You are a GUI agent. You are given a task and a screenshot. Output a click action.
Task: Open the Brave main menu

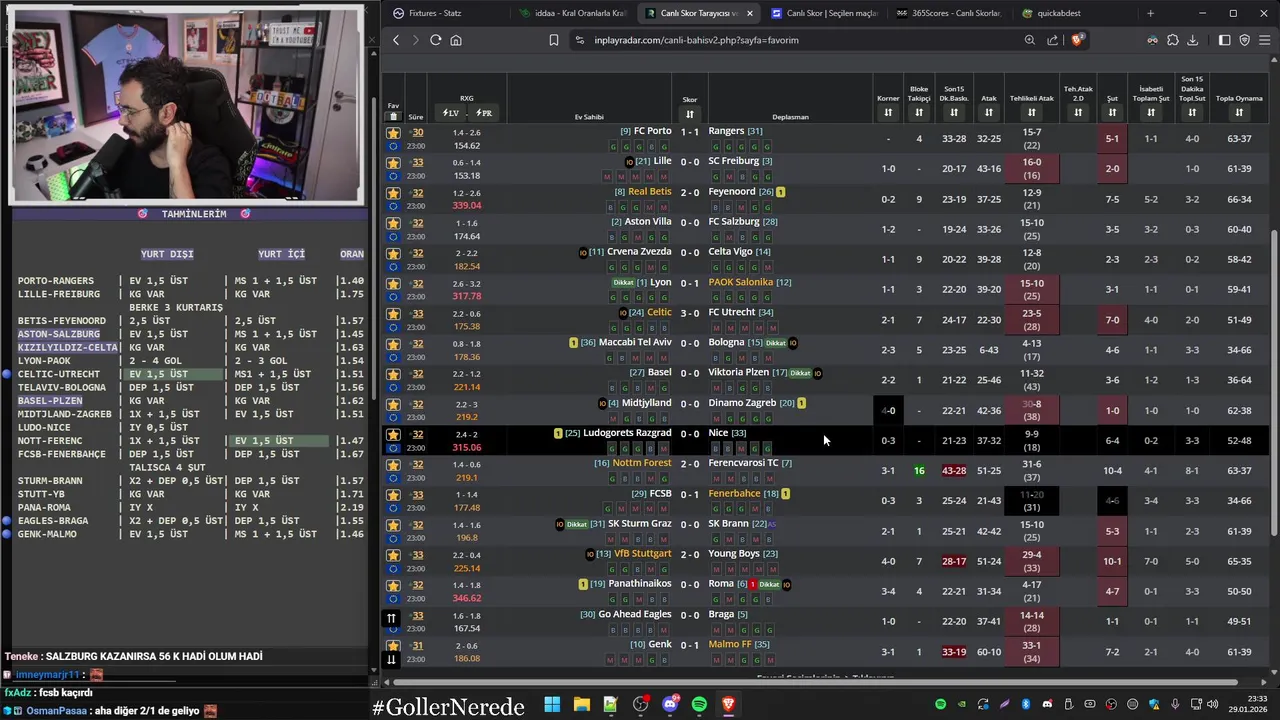[x=1264, y=40]
